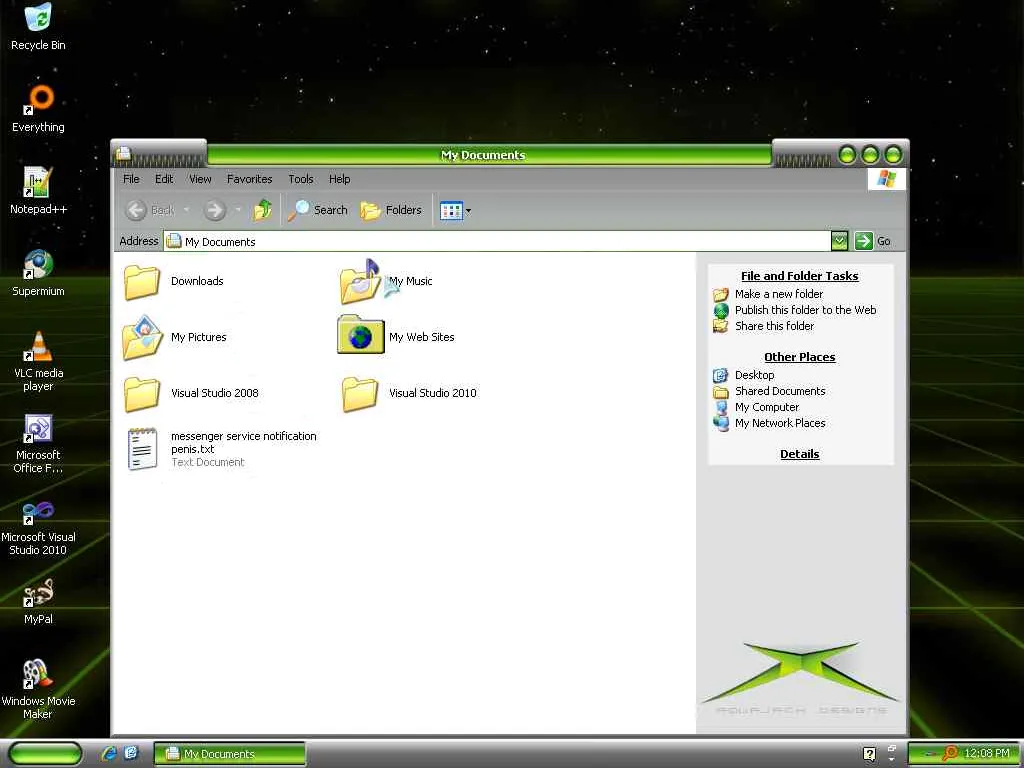Open the Edit menu

coord(164,179)
